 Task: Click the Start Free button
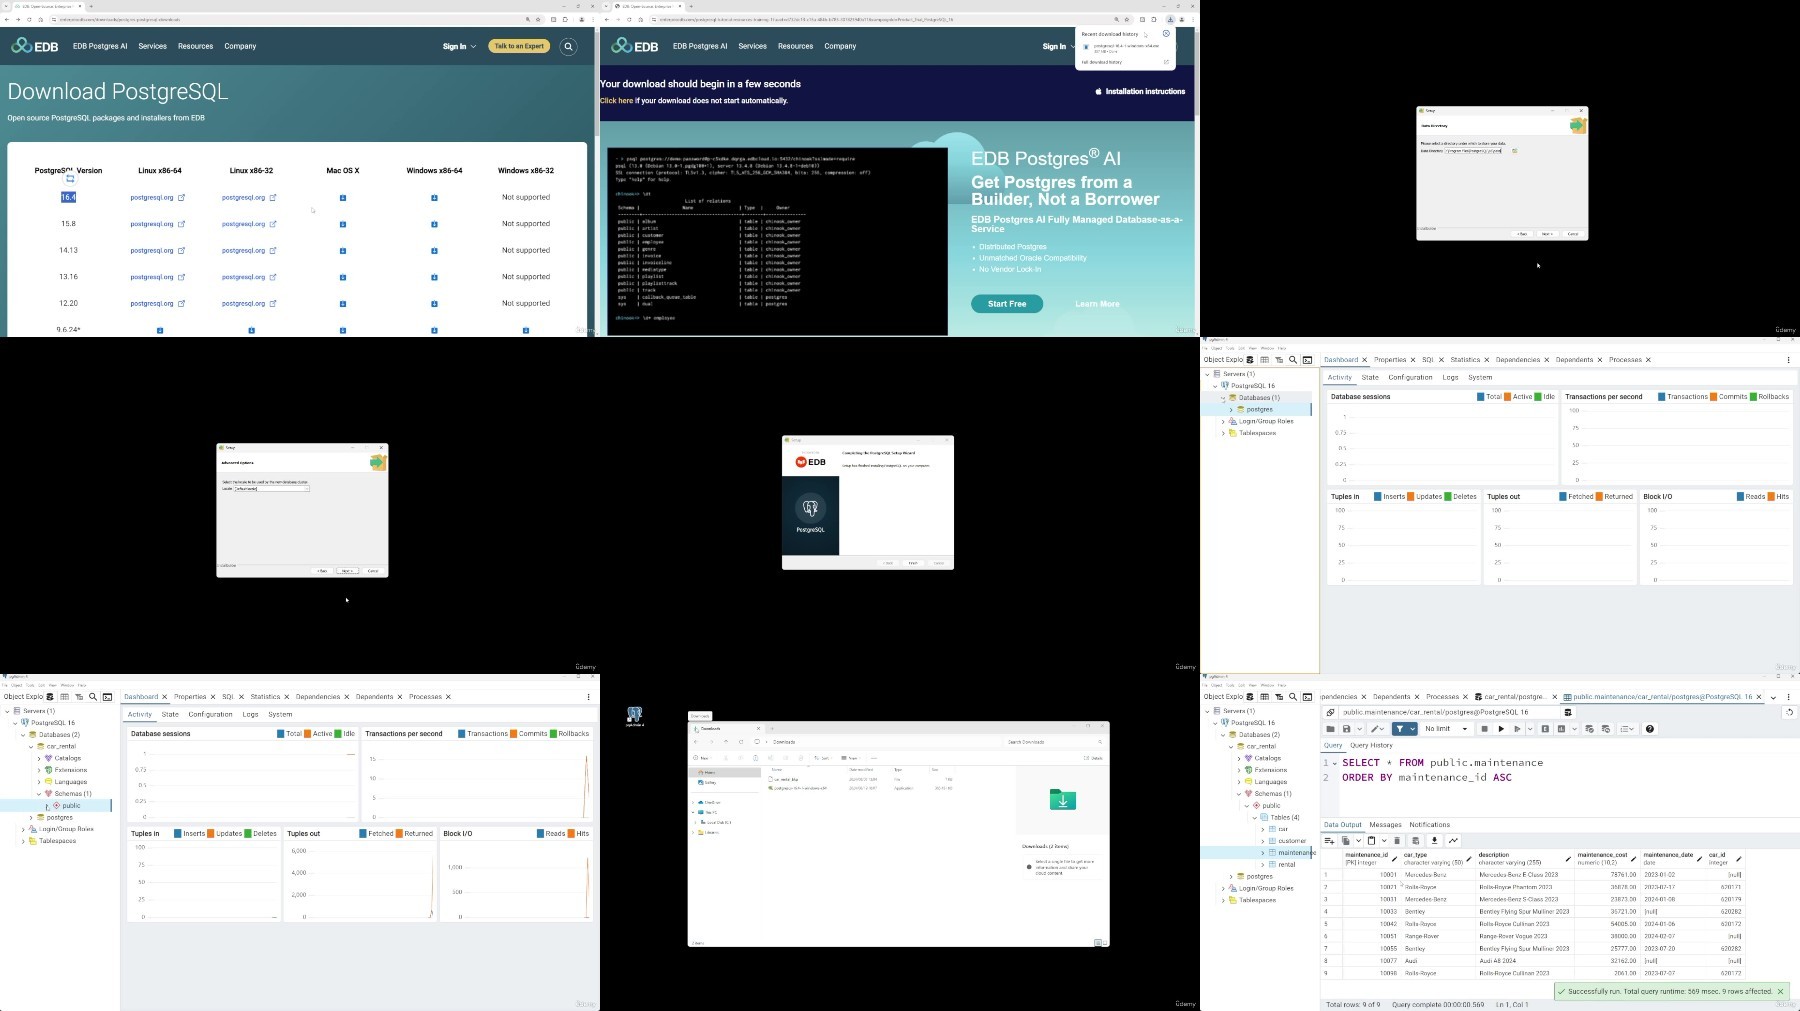(x=1007, y=304)
